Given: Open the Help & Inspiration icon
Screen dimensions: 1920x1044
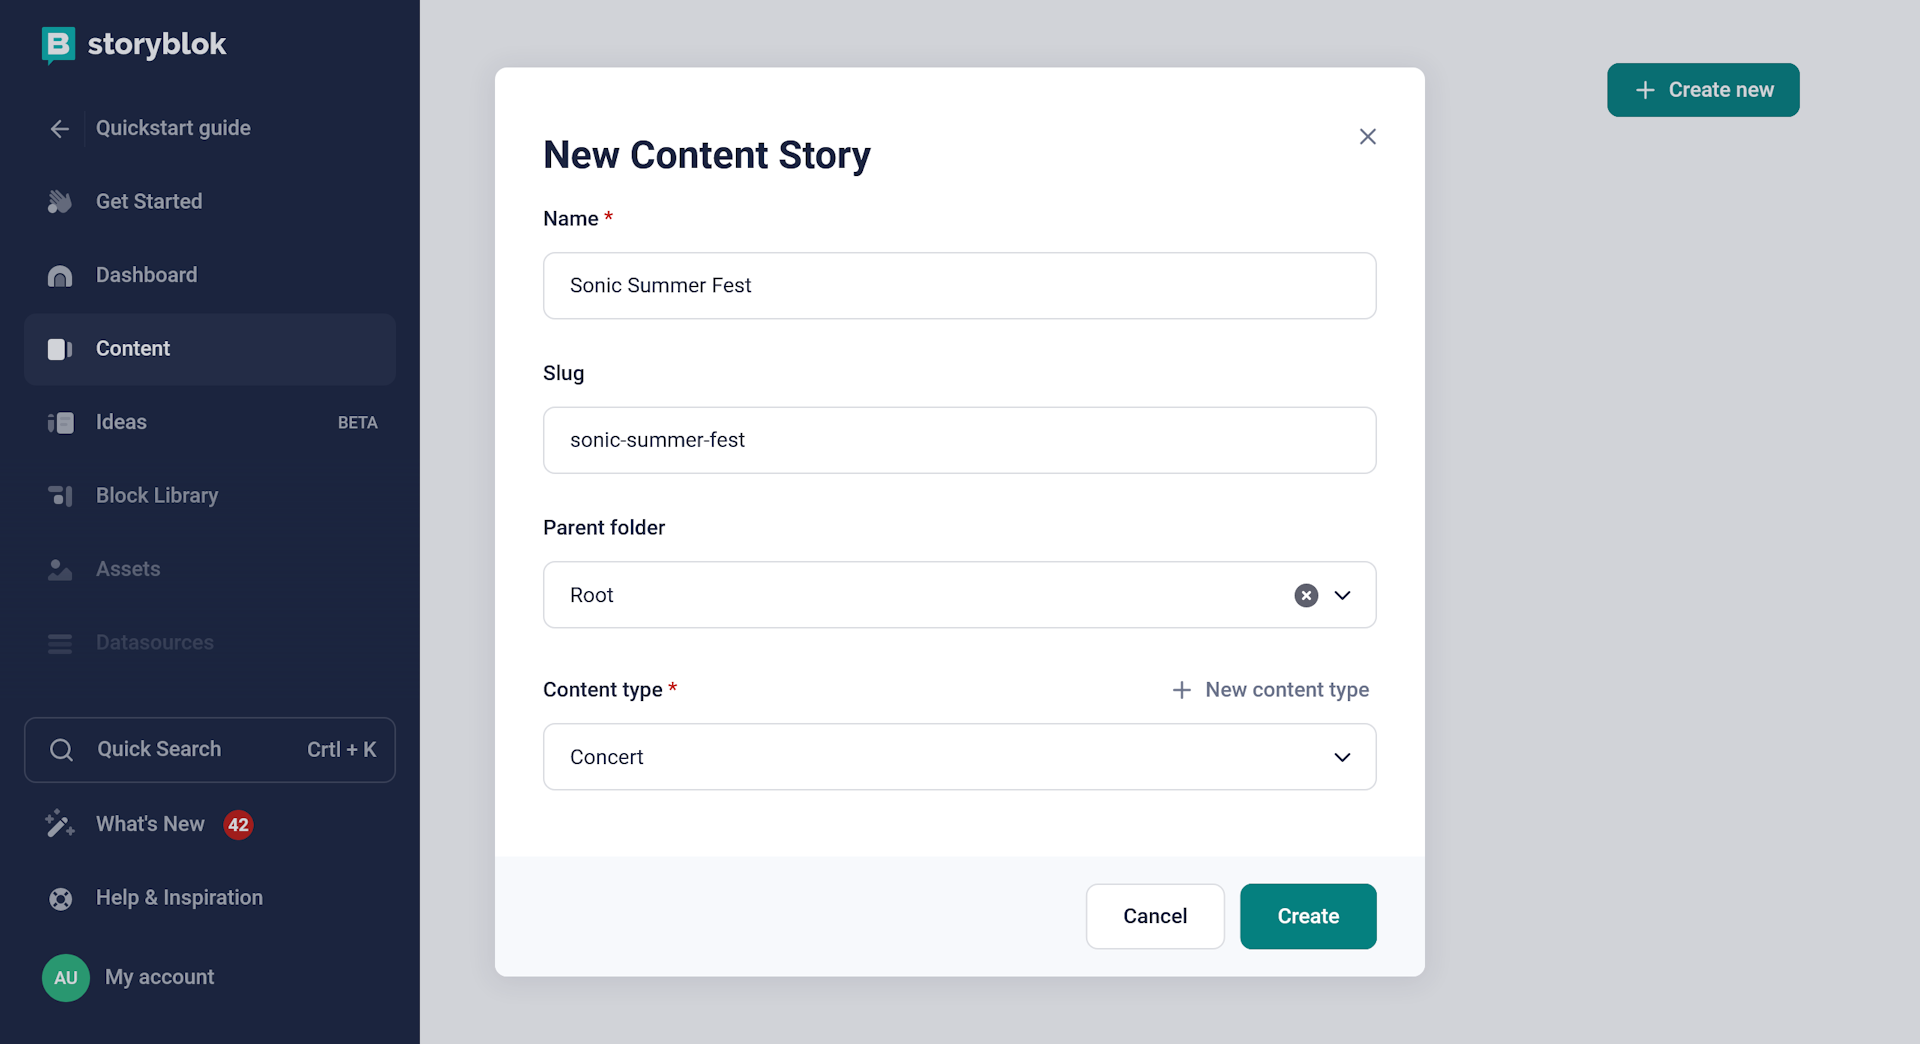Looking at the screenshot, I should [x=60, y=898].
